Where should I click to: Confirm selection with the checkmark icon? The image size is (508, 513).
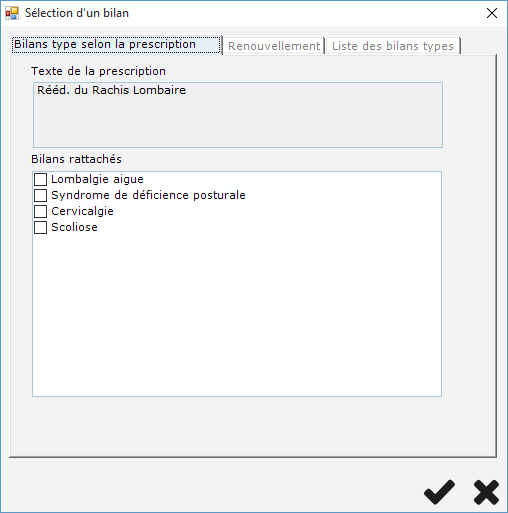pos(439,492)
